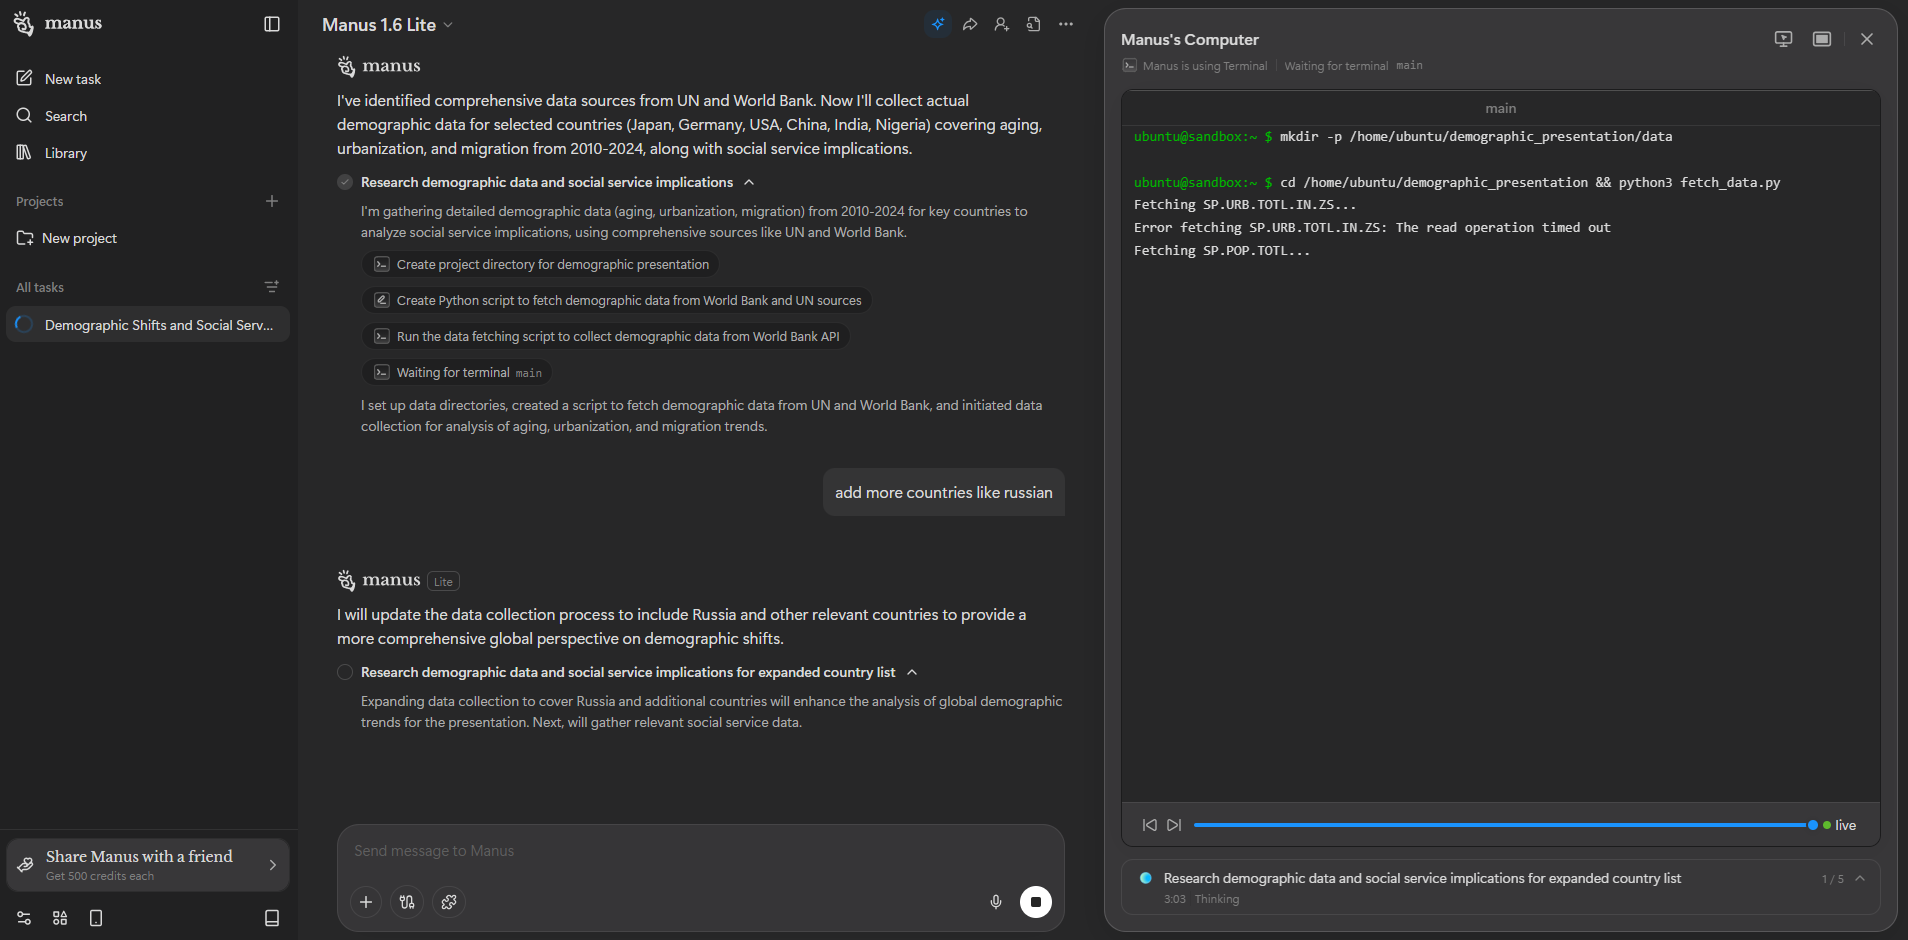Open the Library menu item
This screenshot has width=1908, height=940.
coord(66,153)
